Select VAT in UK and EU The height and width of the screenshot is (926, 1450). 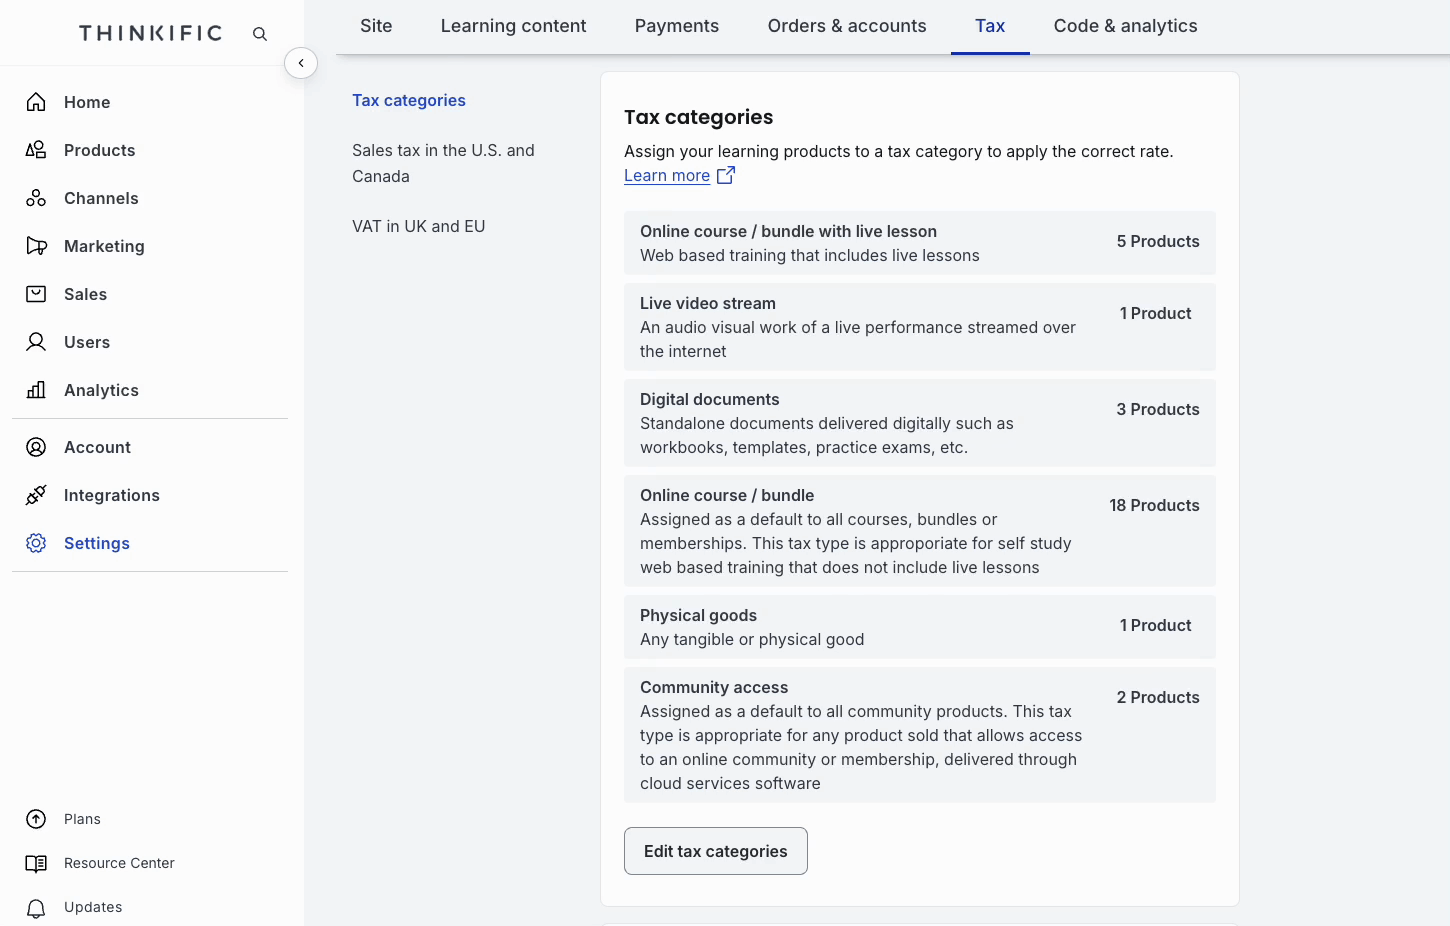click(x=418, y=226)
